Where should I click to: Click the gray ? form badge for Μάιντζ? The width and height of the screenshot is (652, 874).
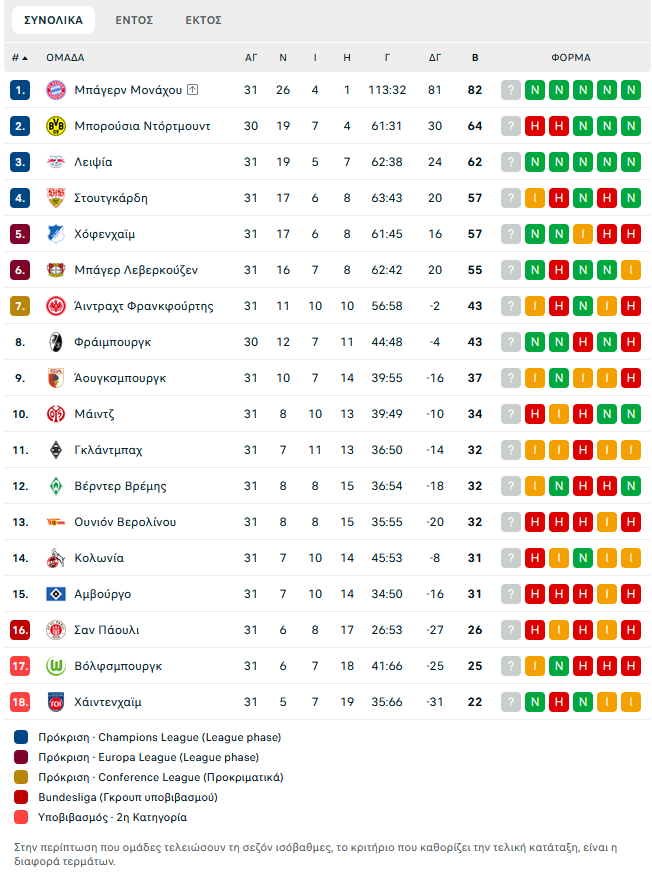511,414
